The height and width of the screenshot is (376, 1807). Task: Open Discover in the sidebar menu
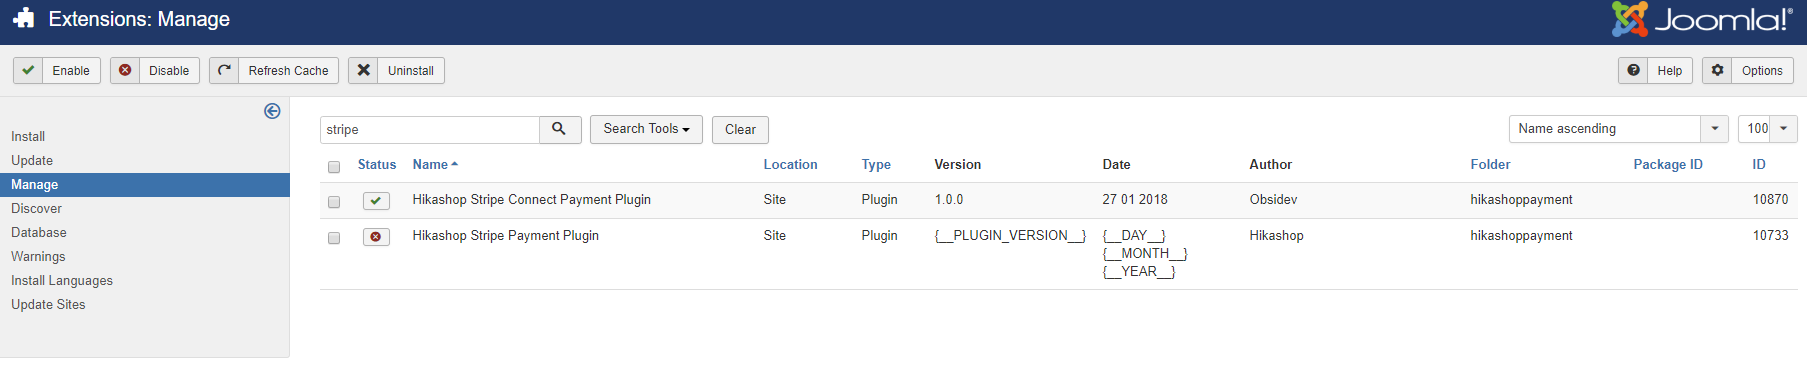click(37, 208)
